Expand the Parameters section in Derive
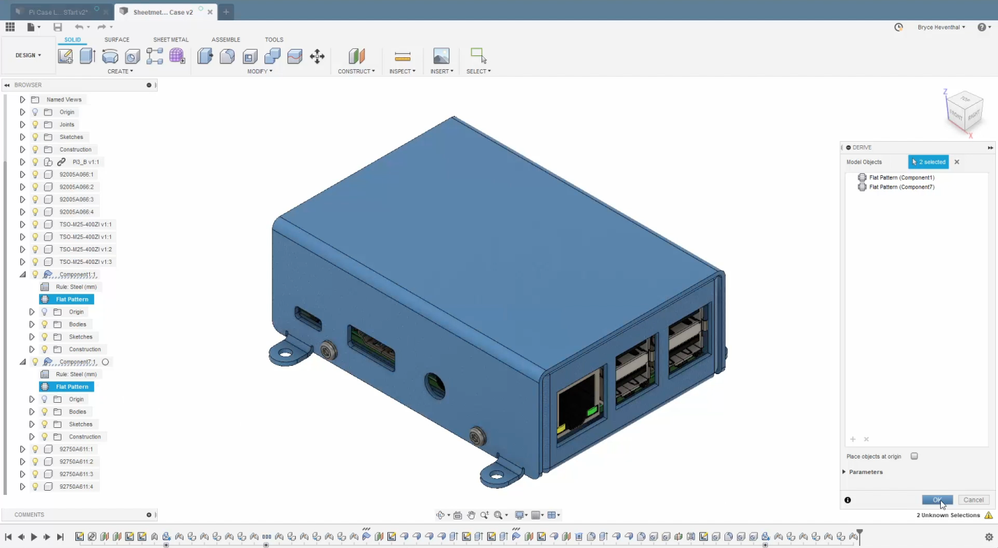This screenshot has height=548, width=998. pyautogui.click(x=845, y=472)
